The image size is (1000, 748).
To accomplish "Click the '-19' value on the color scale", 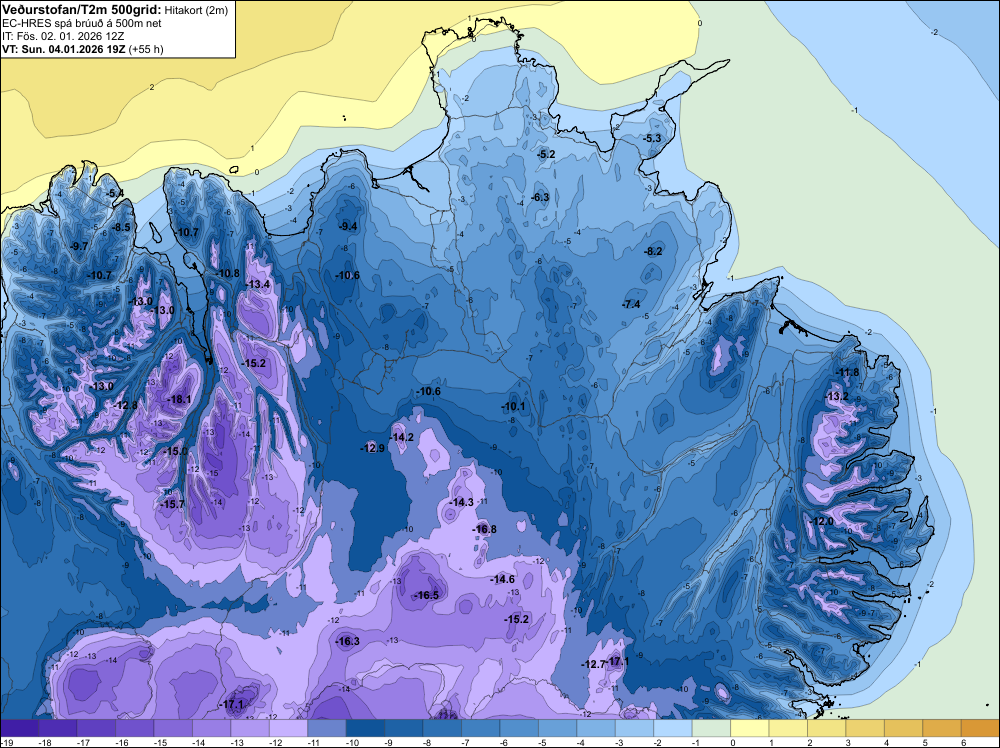I will 6,743.
